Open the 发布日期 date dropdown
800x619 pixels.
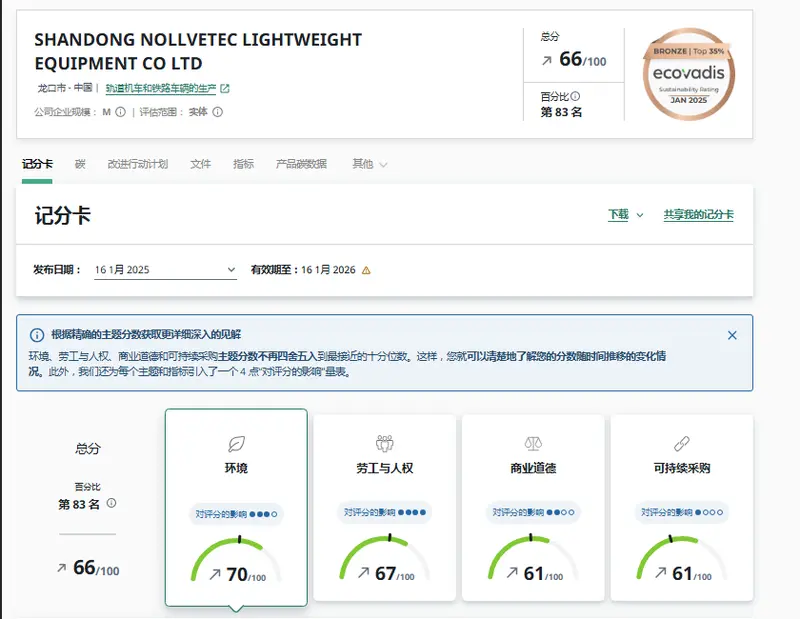[165, 270]
